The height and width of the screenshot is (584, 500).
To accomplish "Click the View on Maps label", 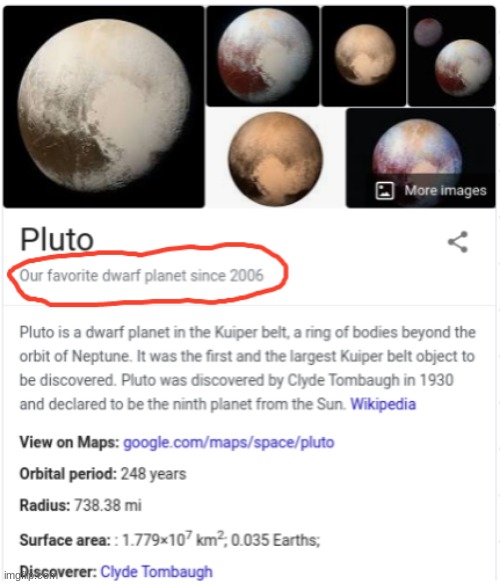I will tap(69, 442).
